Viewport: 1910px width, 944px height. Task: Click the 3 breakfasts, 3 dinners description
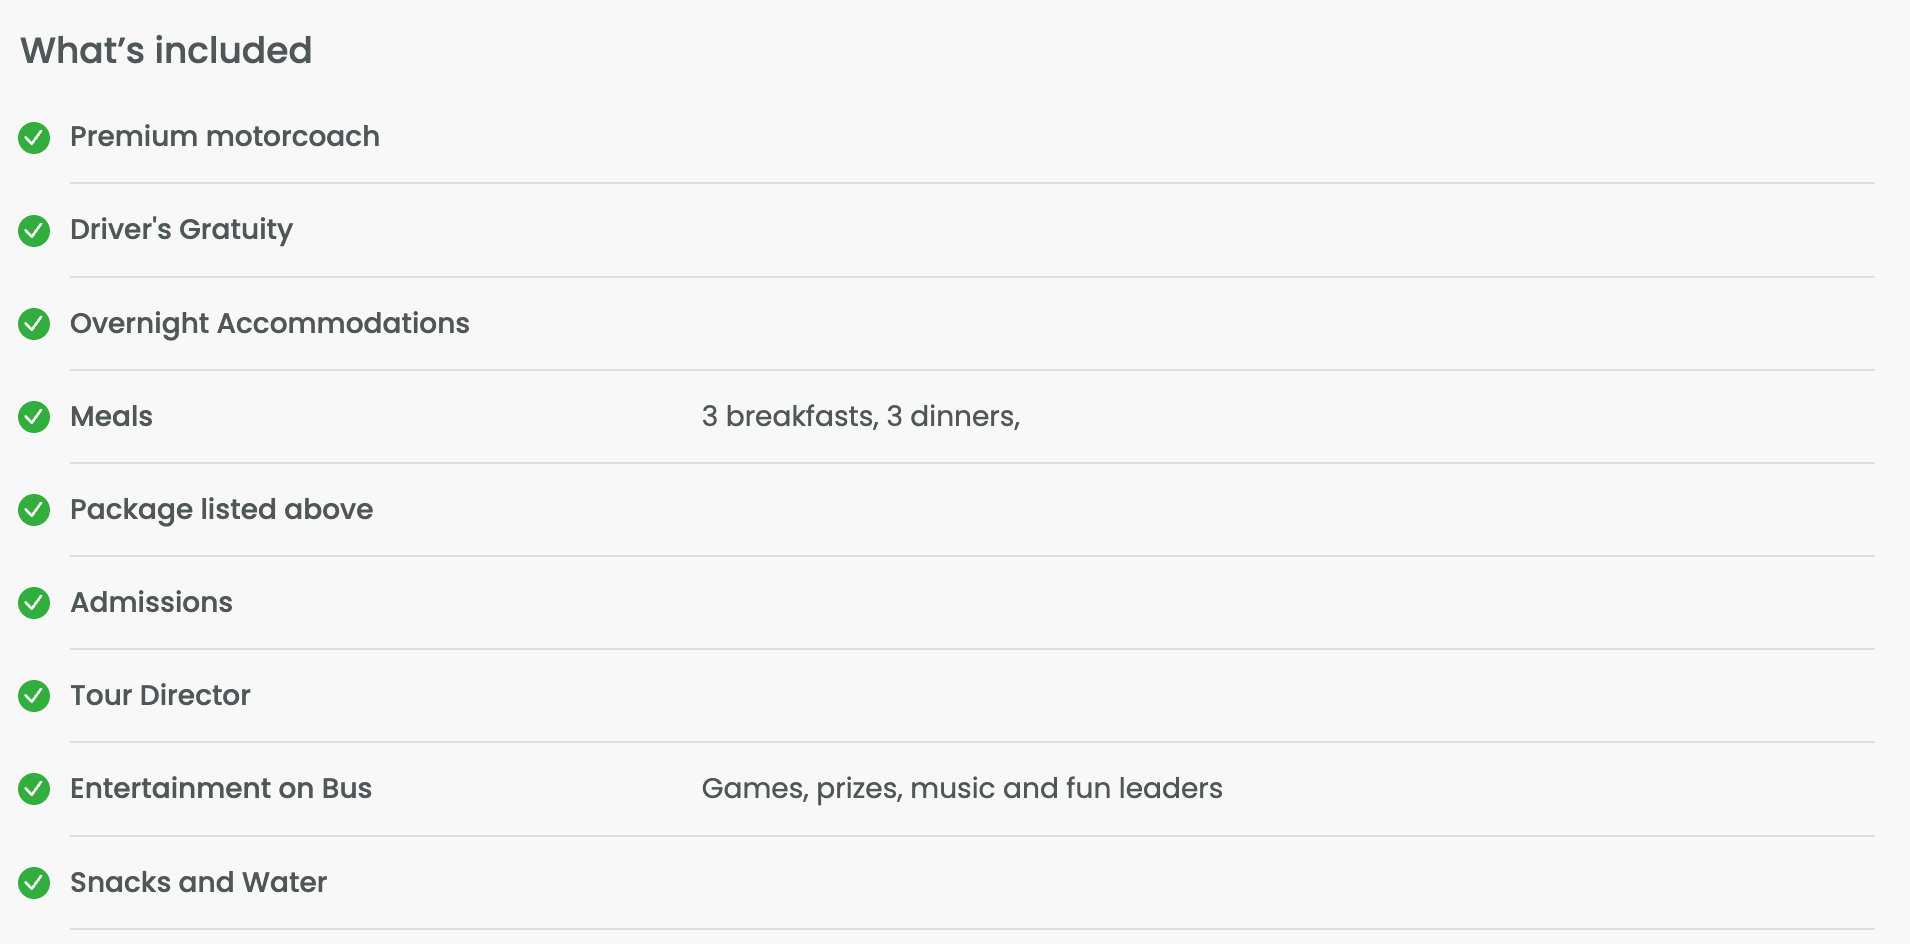point(861,416)
